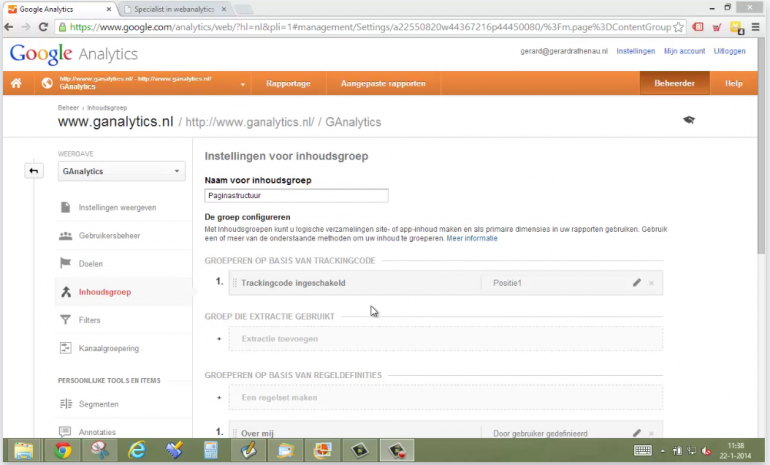770x465 pixels.
Task: Click the browser address bar
Action: (369, 27)
